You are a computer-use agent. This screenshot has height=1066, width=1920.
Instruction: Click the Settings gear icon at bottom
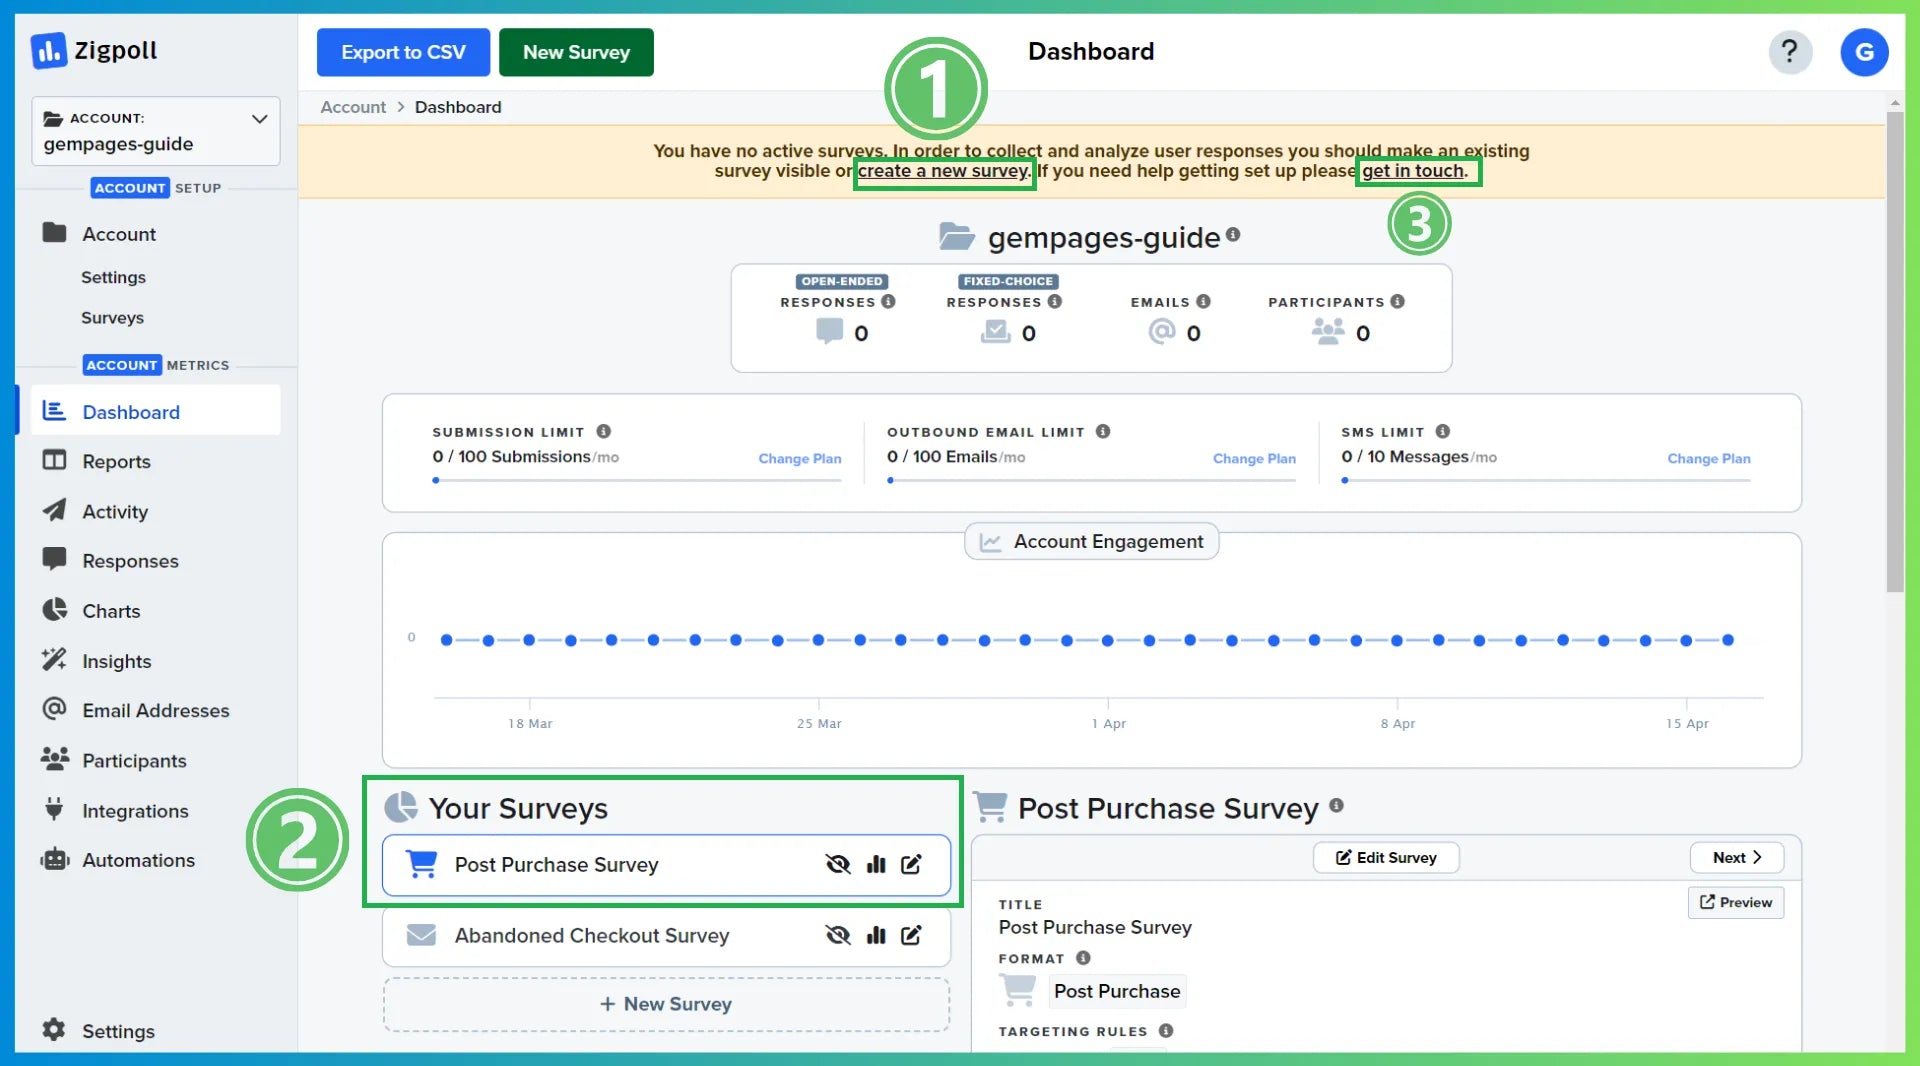coord(54,1030)
